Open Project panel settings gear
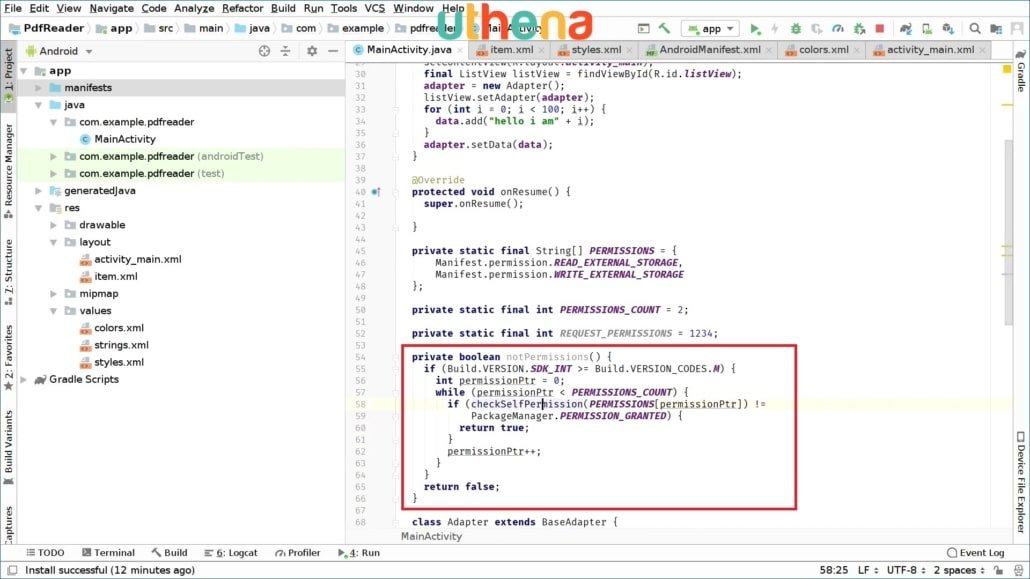Image resolution: width=1030 pixels, height=579 pixels. 312,51
